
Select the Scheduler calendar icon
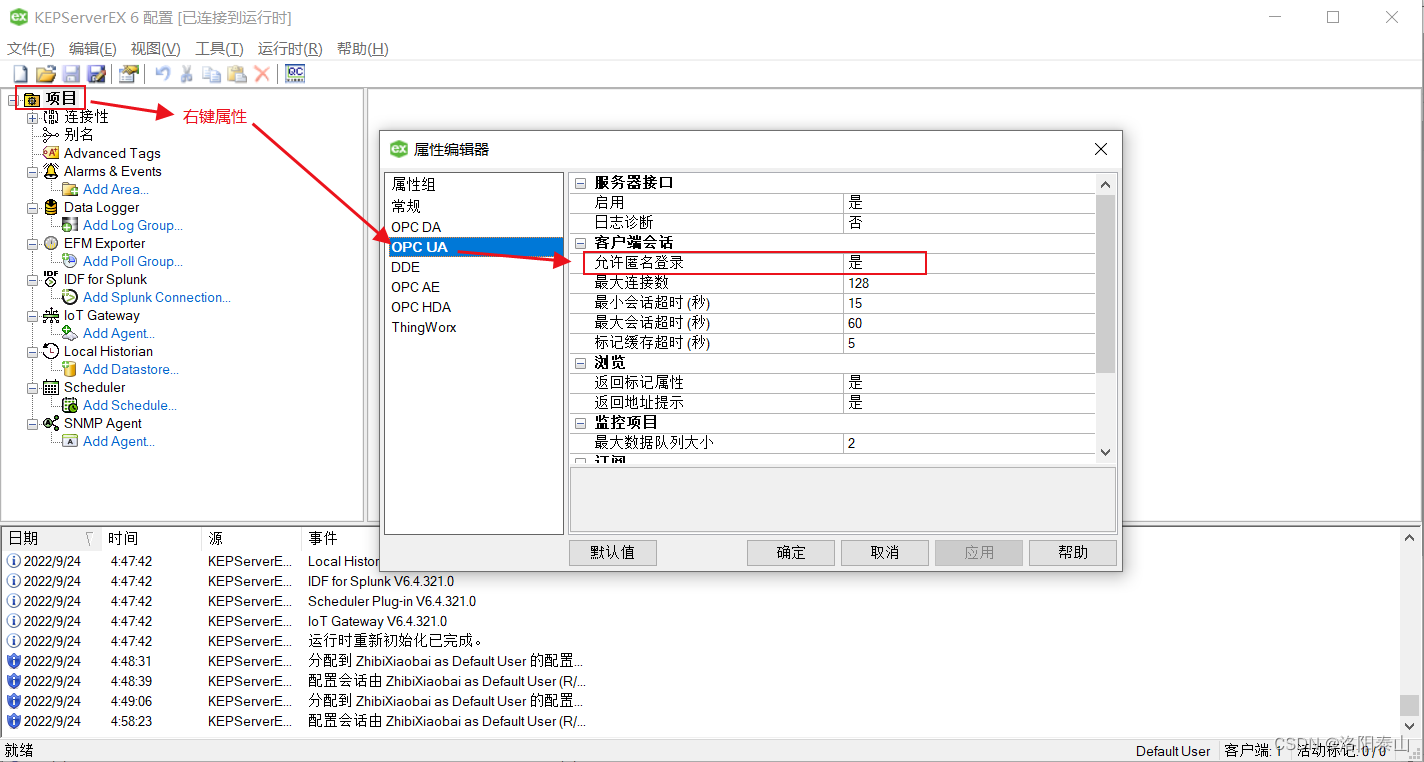(x=51, y=387)
